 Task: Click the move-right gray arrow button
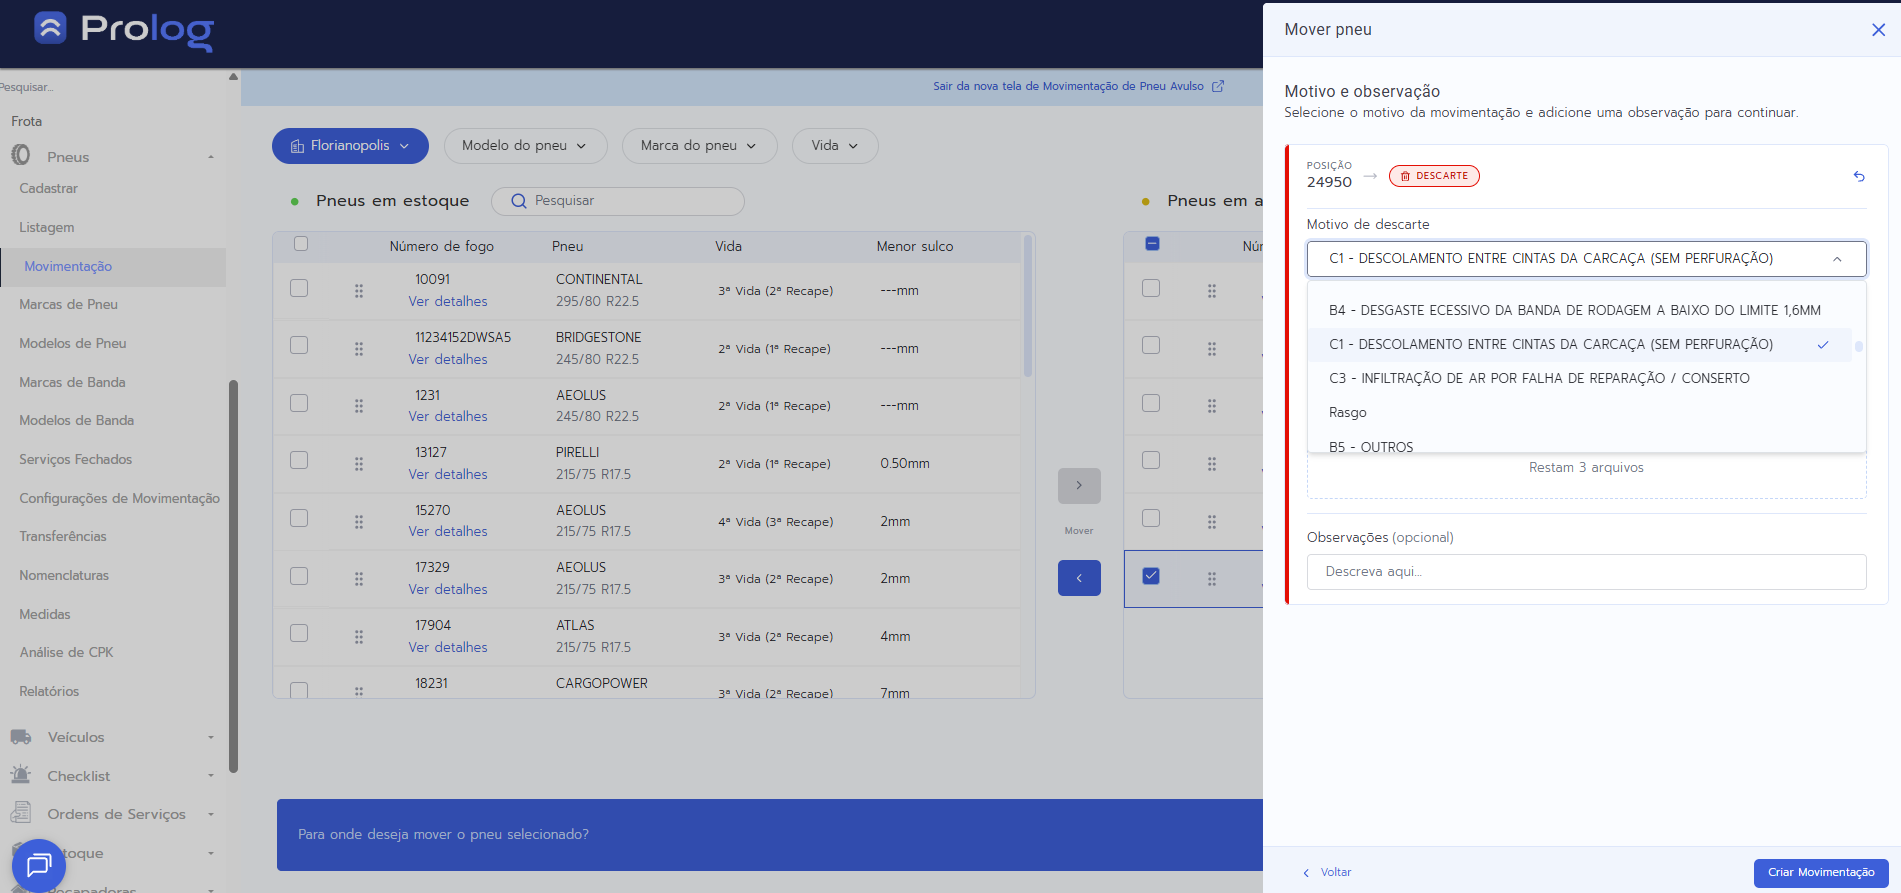(1079, 486)
